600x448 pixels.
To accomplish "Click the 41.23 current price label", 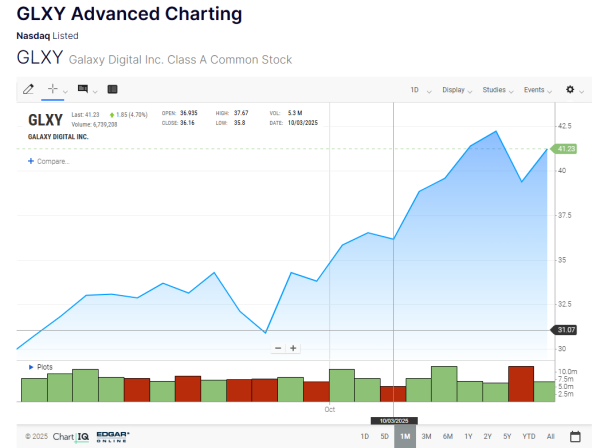I will click(566, 149).
